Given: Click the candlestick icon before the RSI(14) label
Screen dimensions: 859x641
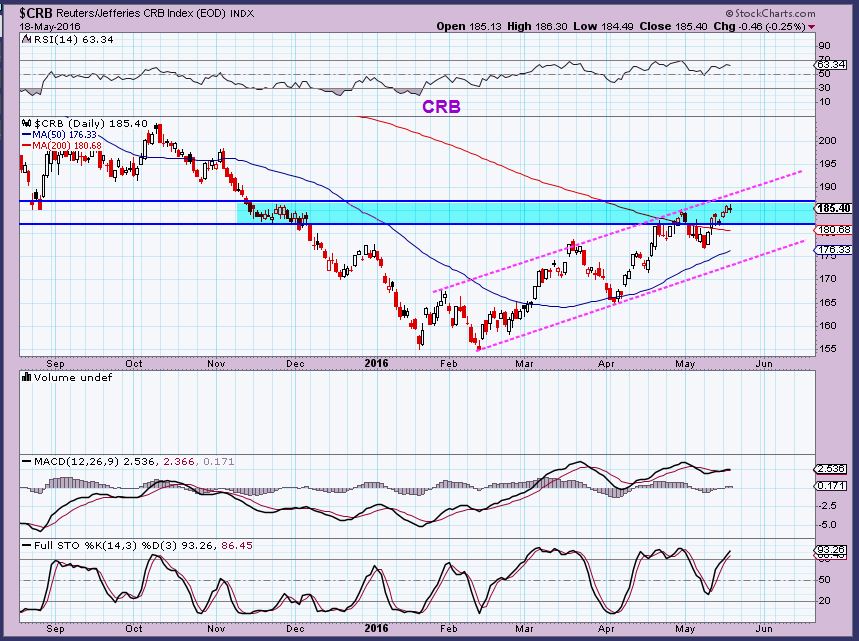Looking at the screenshot, I should click(26, 39).
